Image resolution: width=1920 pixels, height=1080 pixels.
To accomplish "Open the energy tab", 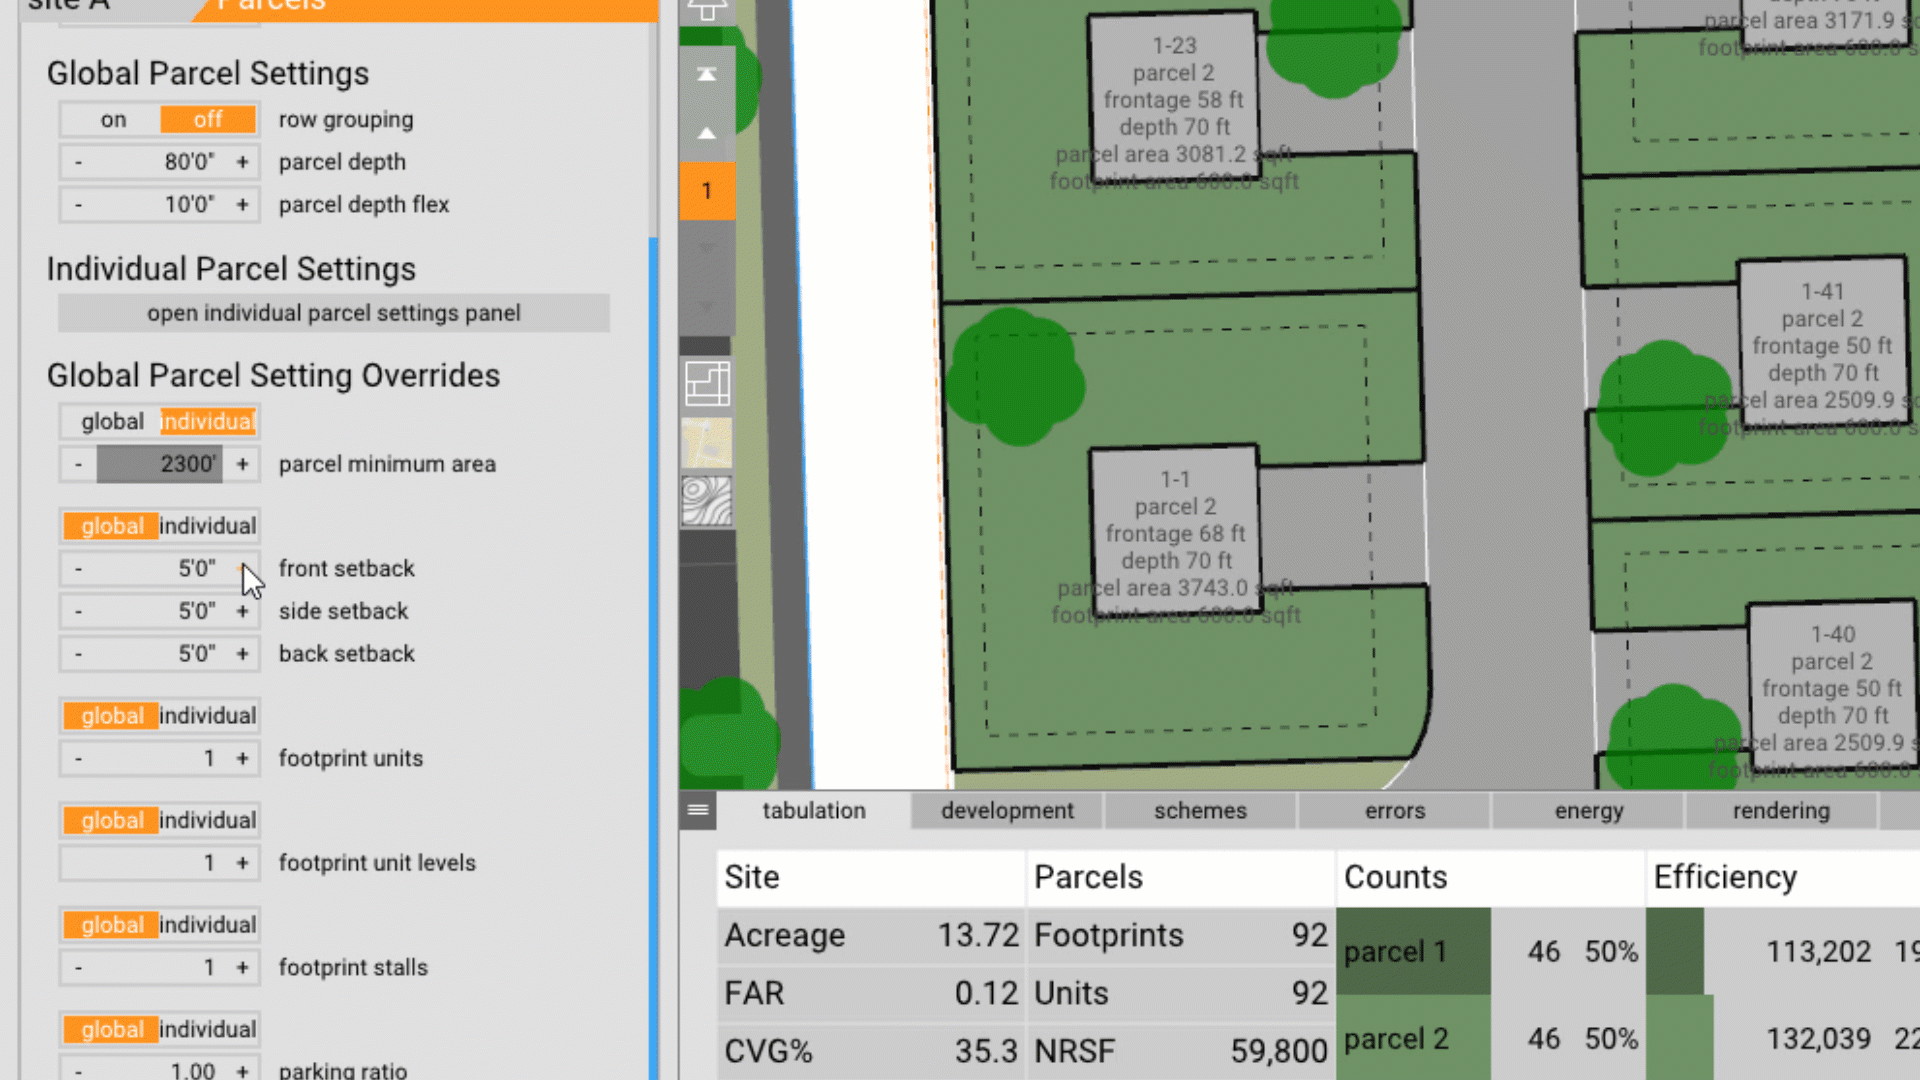I will click(x=1588, y=811).
